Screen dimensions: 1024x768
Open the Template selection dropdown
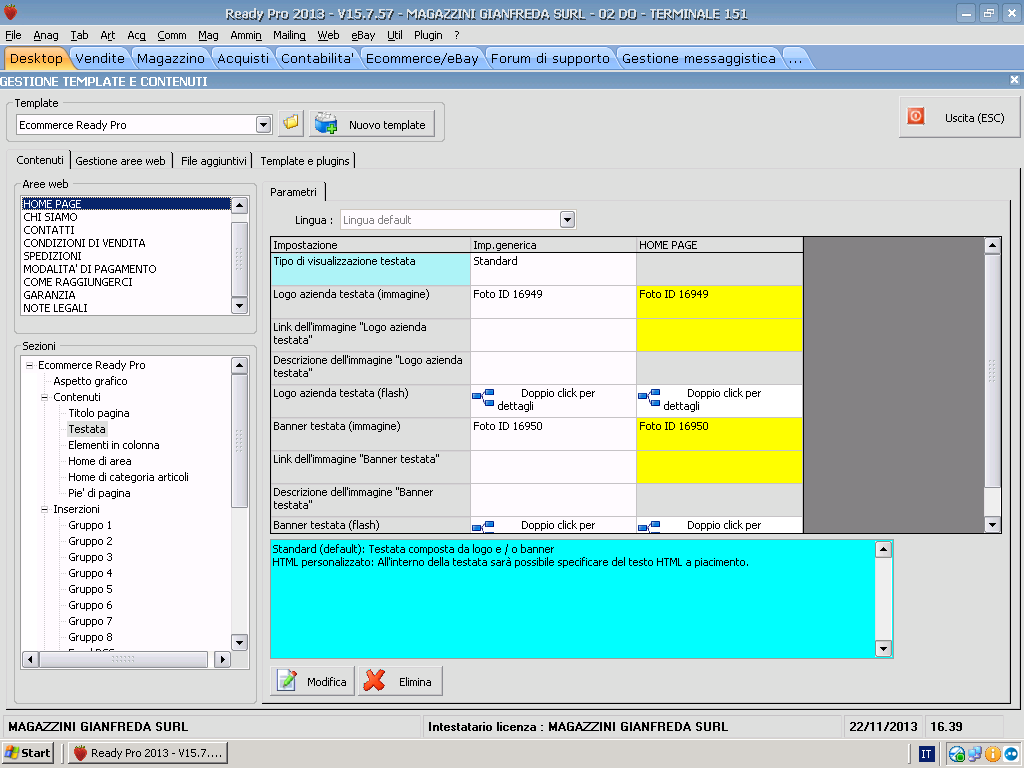(264, 124)
